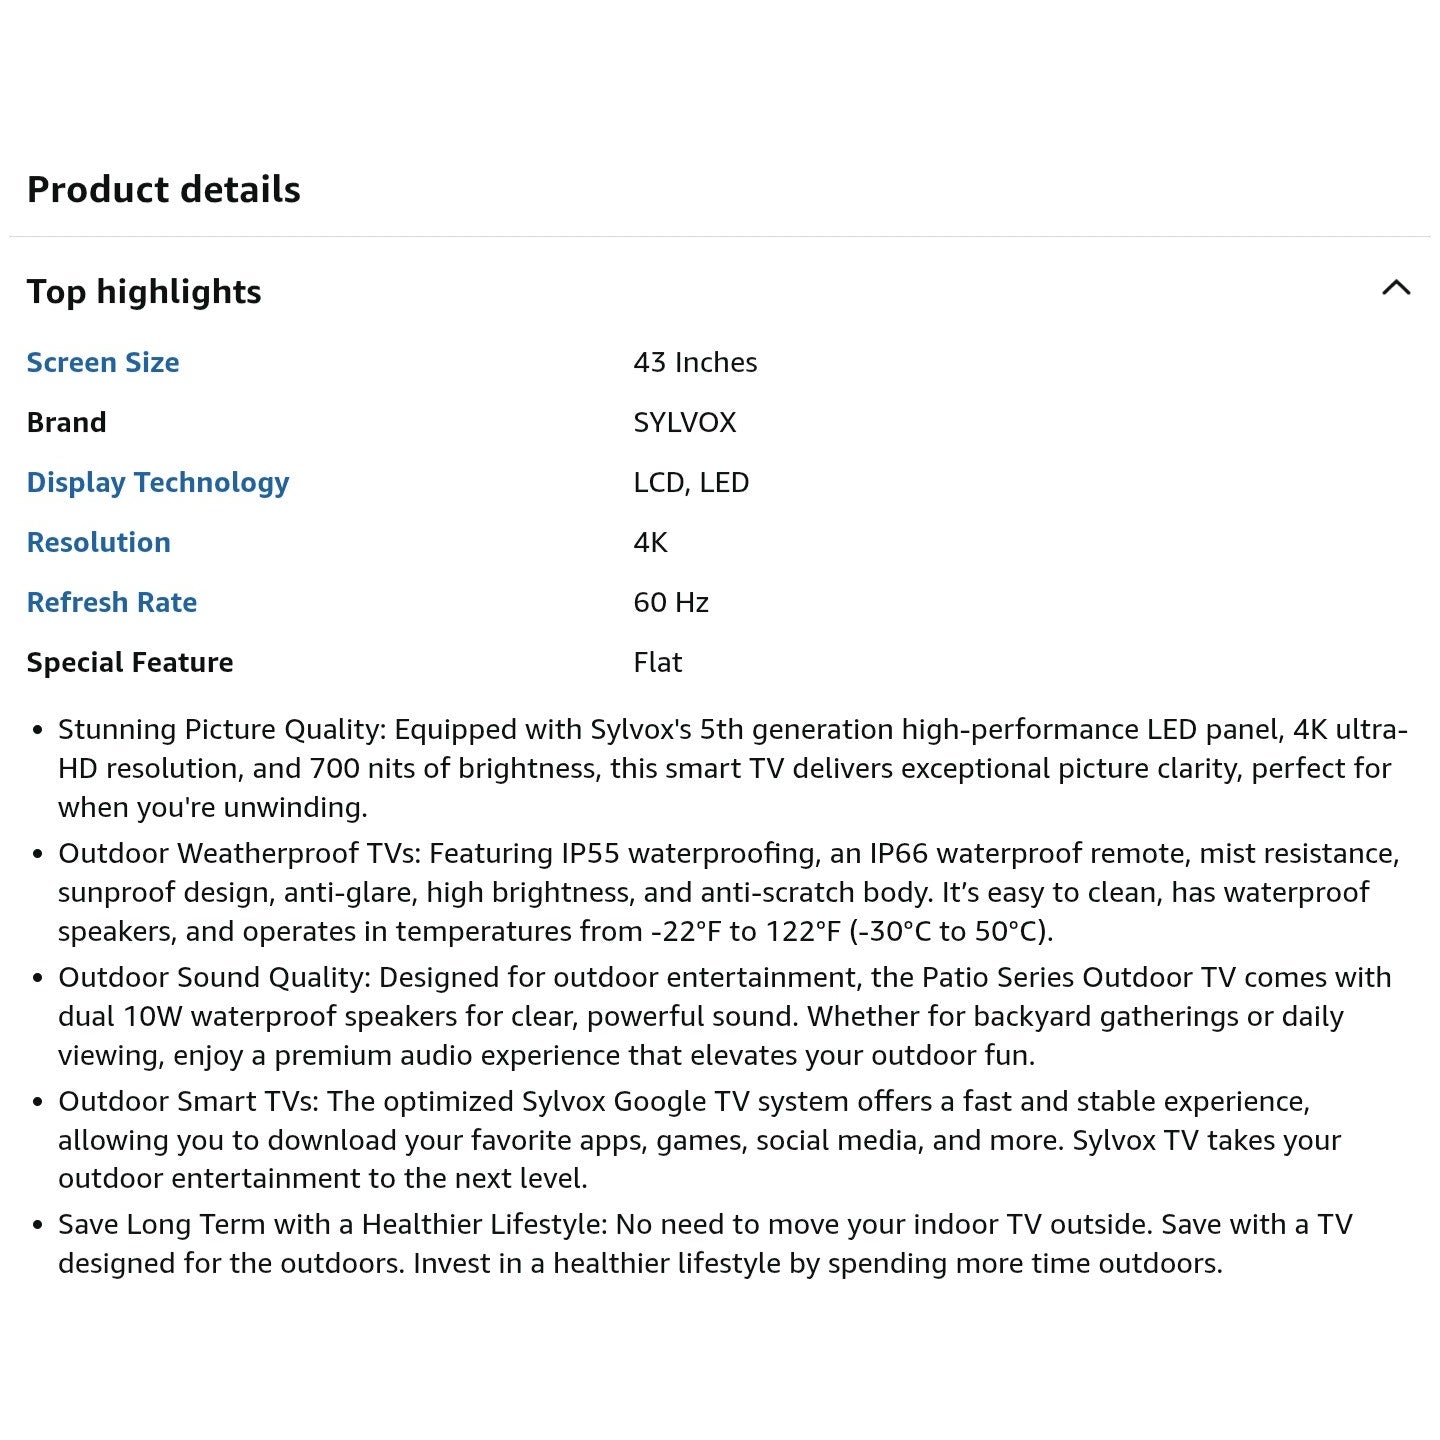
Task: Click the Top highlights heading
Action: [x=144, y=292]
